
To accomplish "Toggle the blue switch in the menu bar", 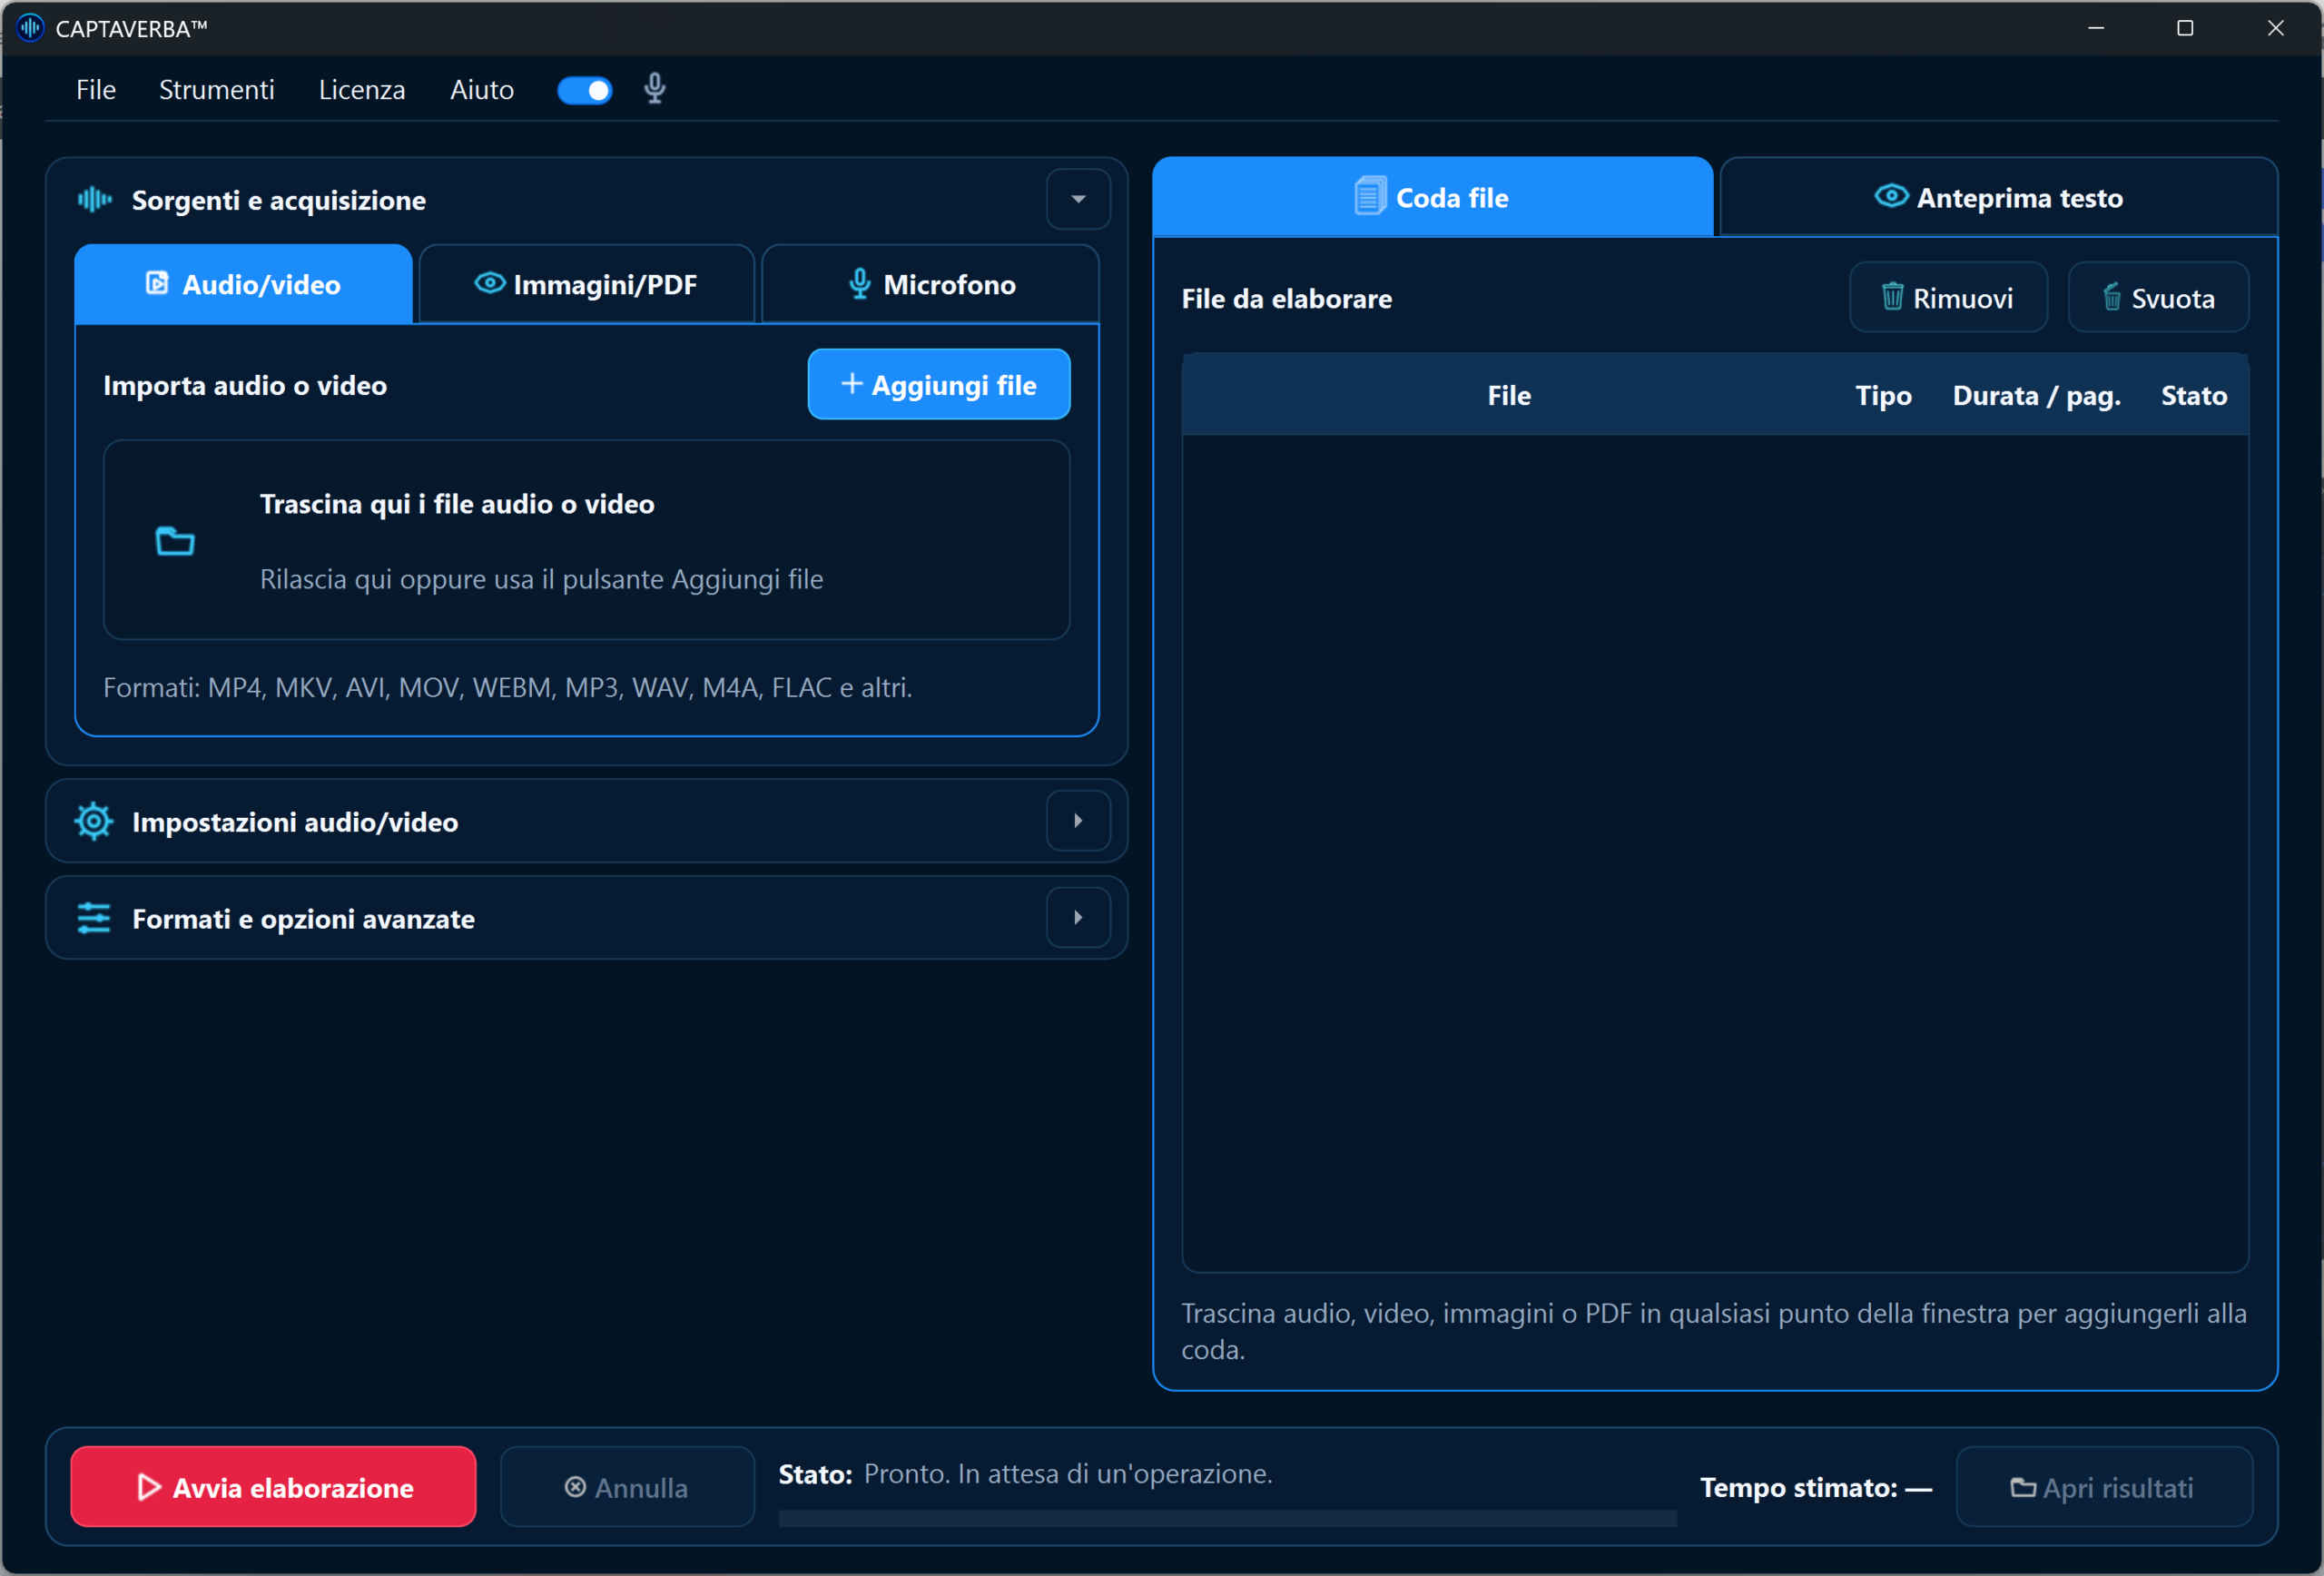I will pos(585,90).
